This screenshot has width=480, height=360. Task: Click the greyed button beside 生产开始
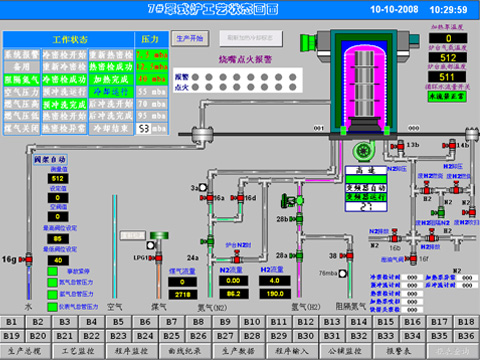pyautogui.click(x=251, y=38)
